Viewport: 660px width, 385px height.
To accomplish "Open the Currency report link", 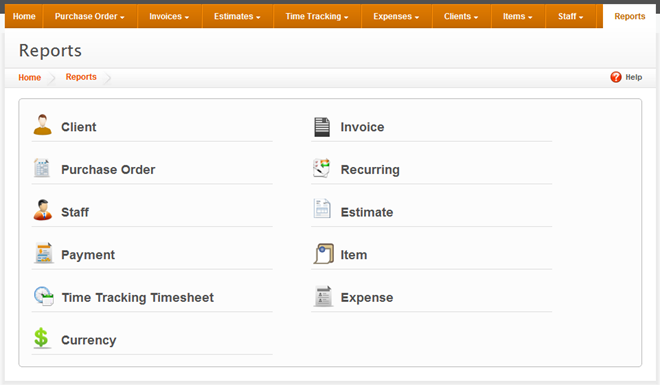I will tap(89, 340).
